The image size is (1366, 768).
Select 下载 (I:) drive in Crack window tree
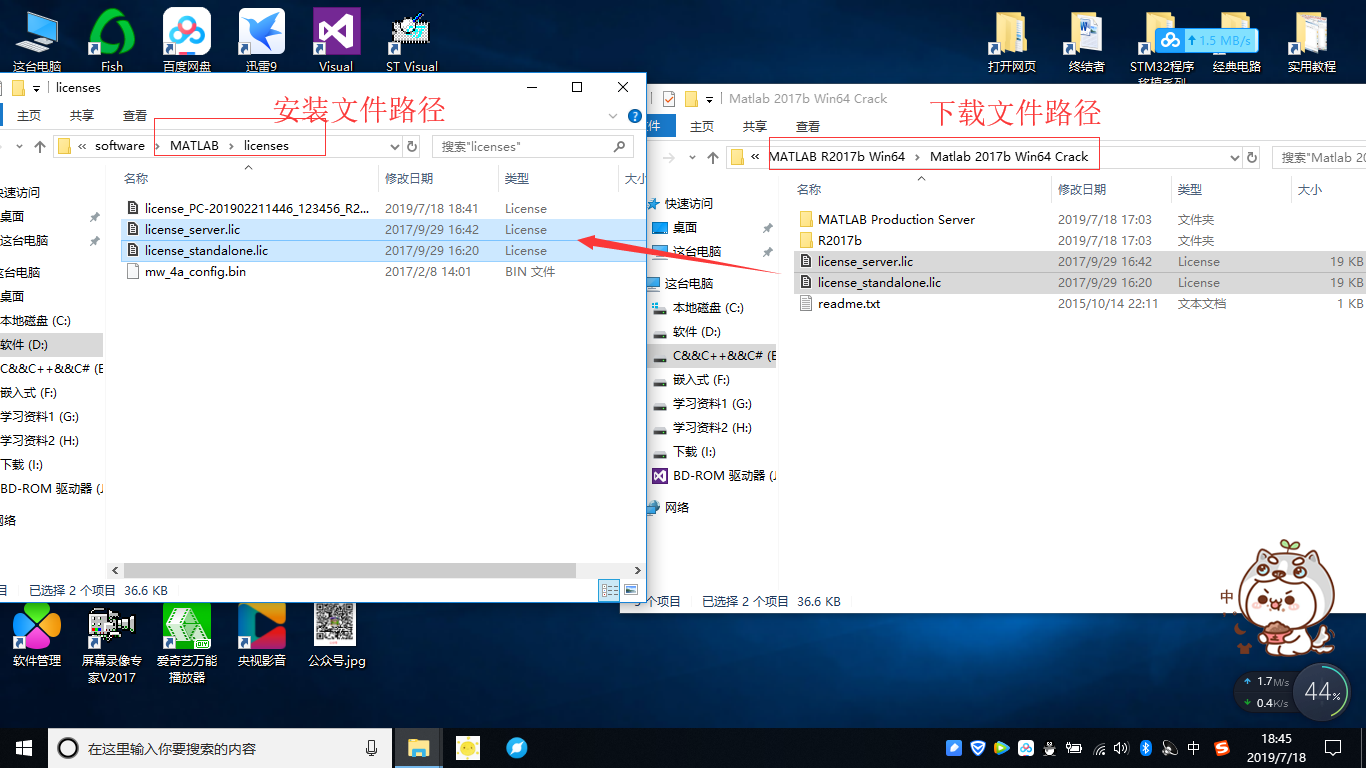pos(694,452)
